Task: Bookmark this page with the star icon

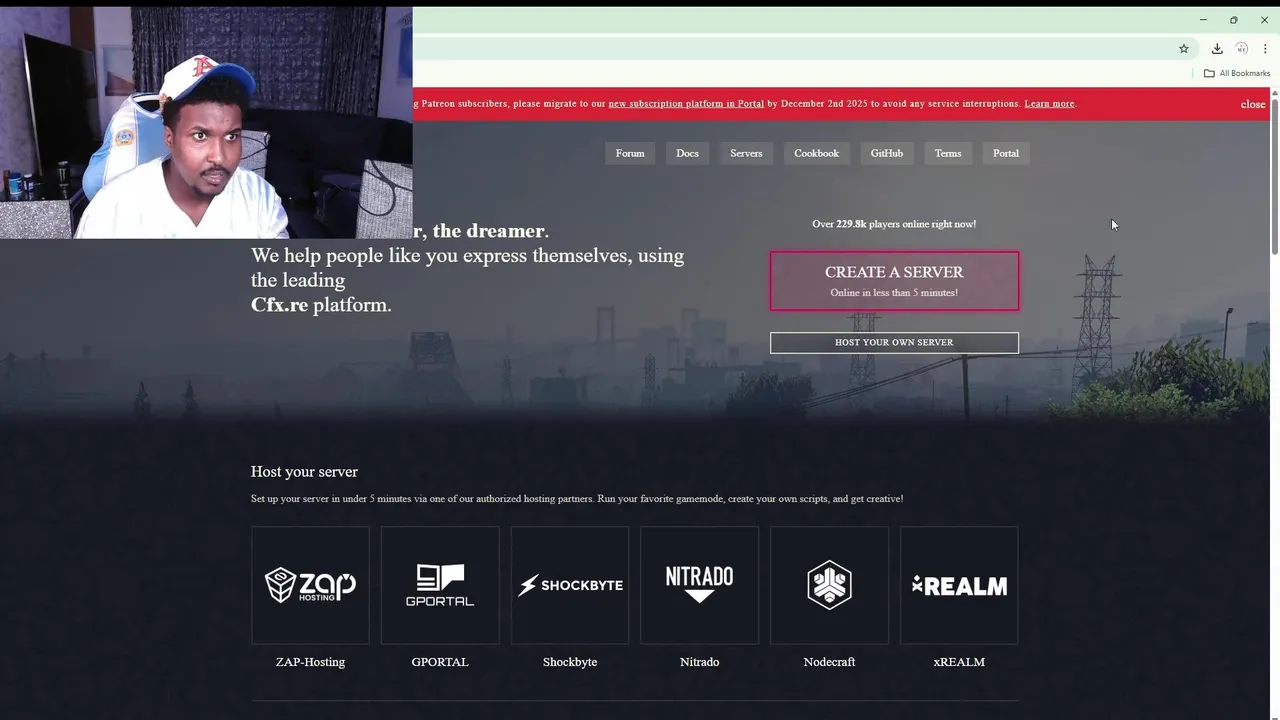Action: (x=1184, y=48)
